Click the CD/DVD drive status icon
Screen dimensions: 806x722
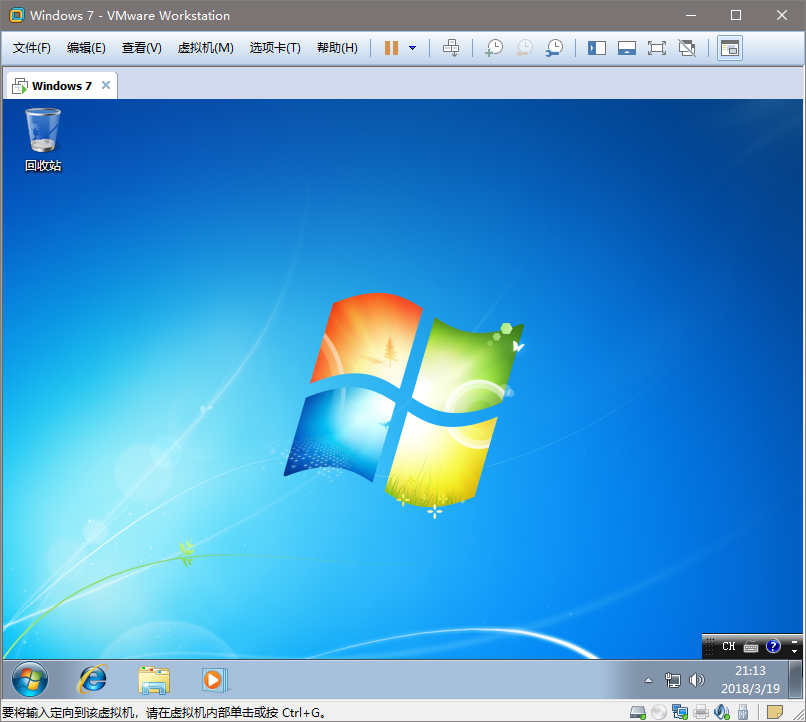[658, 712]
